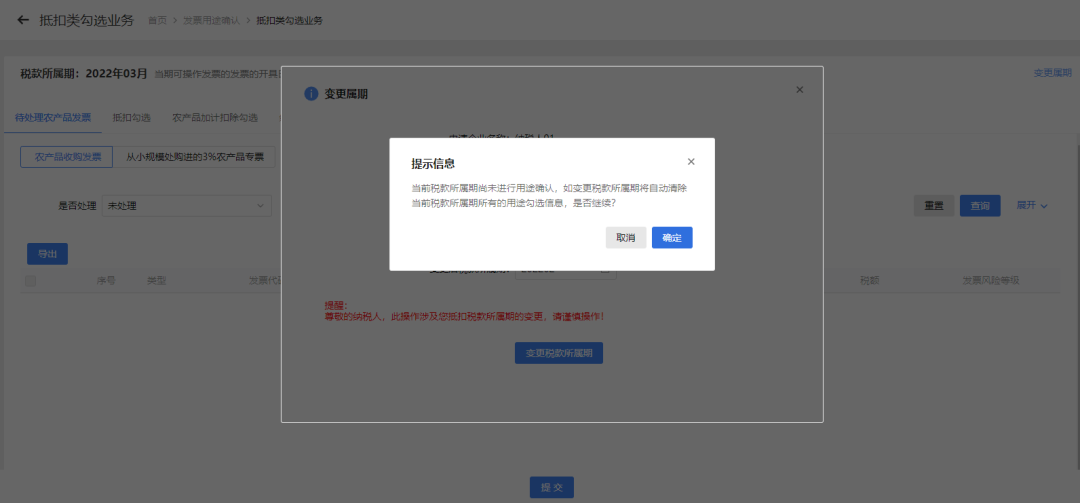This screenshot has height=503, width=1080.
Task: Click the 提示信息 dialog title
Action: (x=433, y=164)
